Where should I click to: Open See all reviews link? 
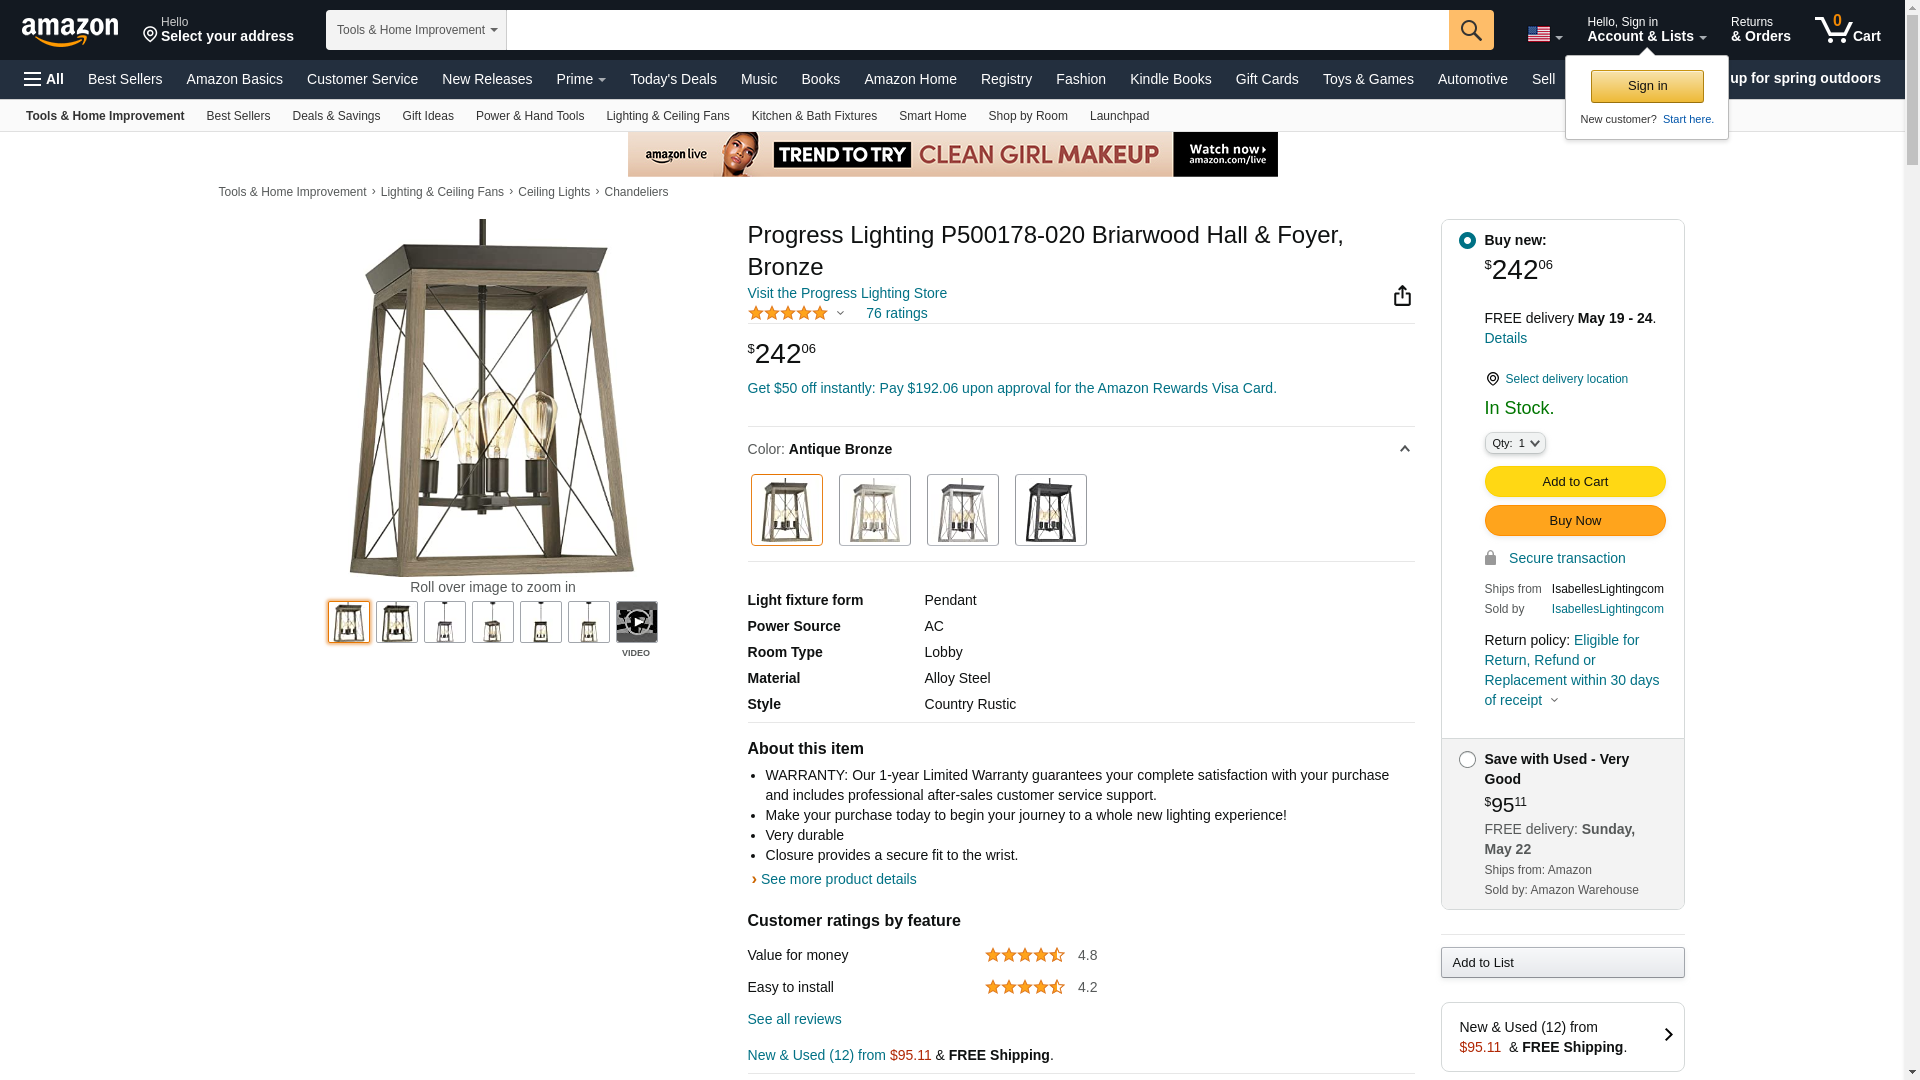point(794,1019)
